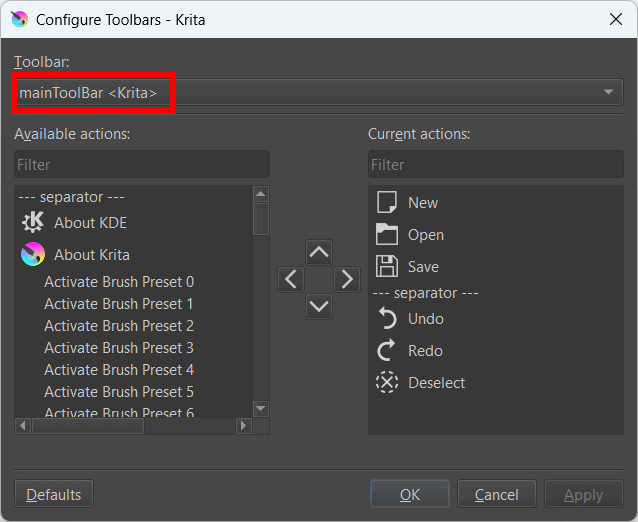Screen dimensions: 638x522
Task: Click the Deselect dashed-circle icon
Action: (387, 382)
